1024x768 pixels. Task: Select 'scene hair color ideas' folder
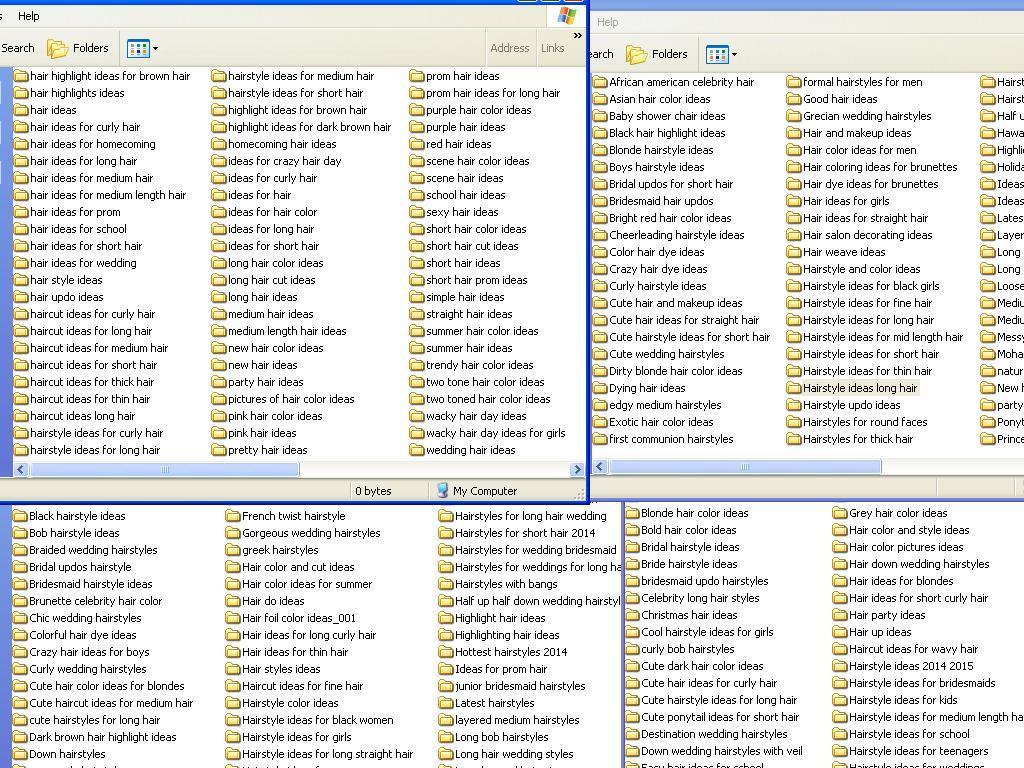click(x=470, y=161)
